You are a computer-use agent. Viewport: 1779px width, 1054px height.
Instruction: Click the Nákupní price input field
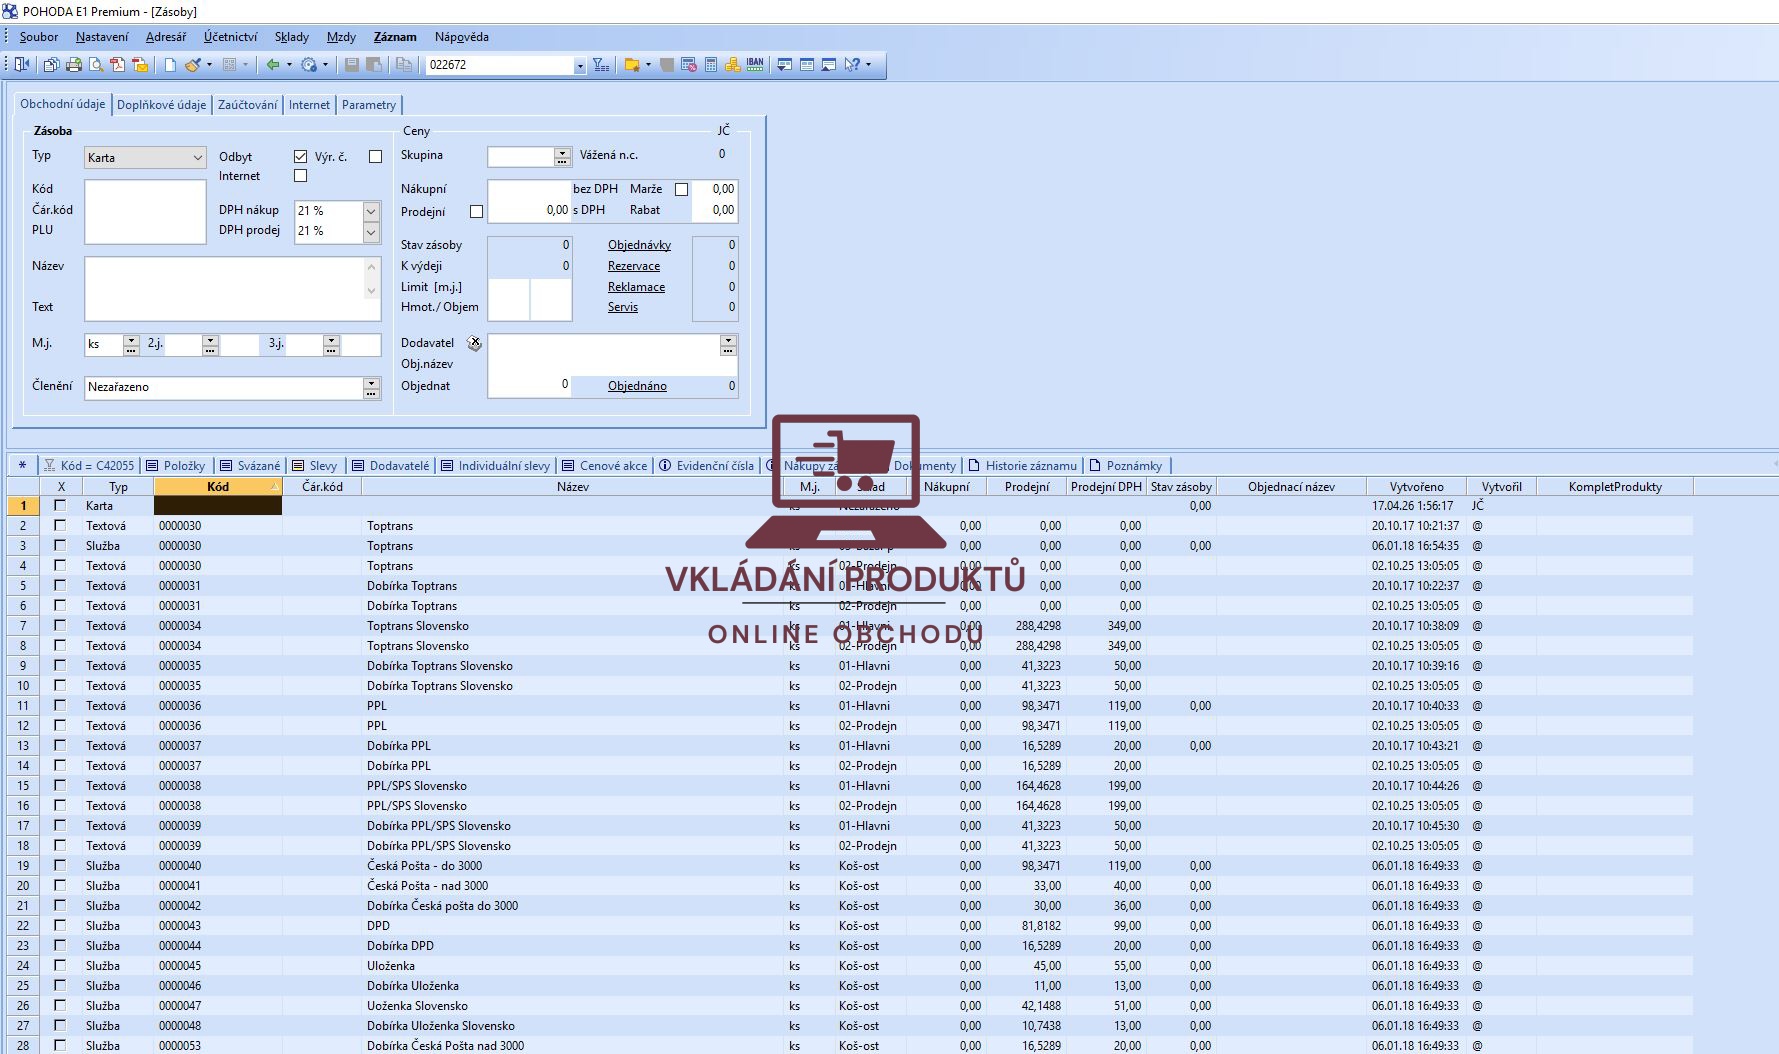tap(529, 189)
